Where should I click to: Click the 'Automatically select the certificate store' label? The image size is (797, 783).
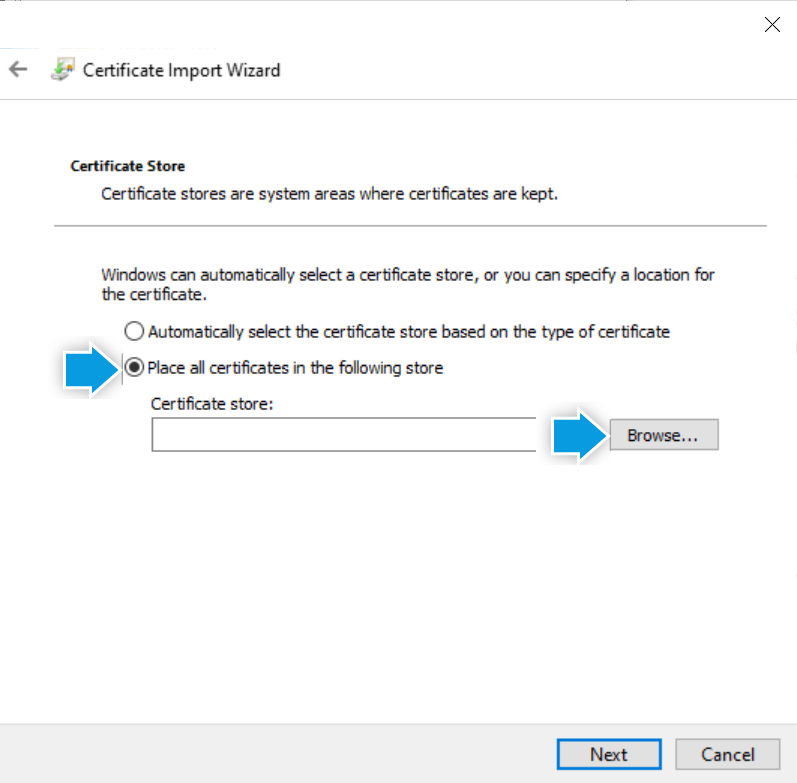409,332
